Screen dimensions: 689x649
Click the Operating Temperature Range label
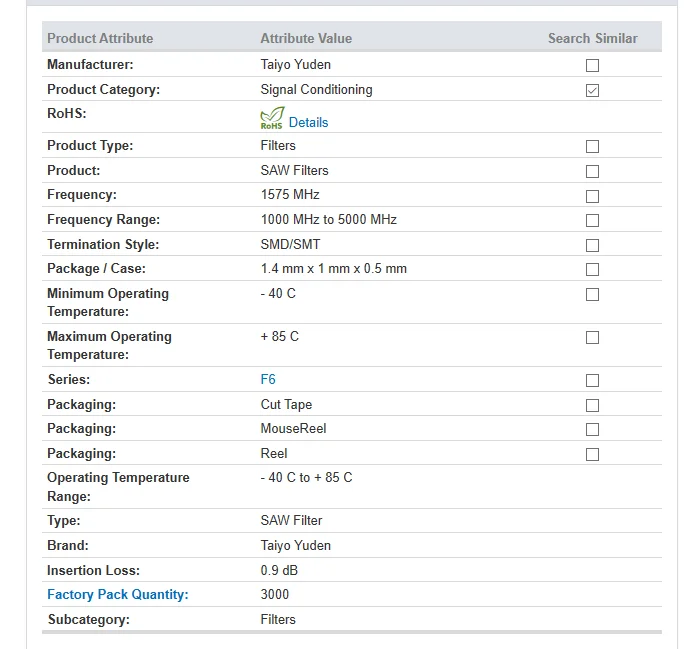pos(118,487)
